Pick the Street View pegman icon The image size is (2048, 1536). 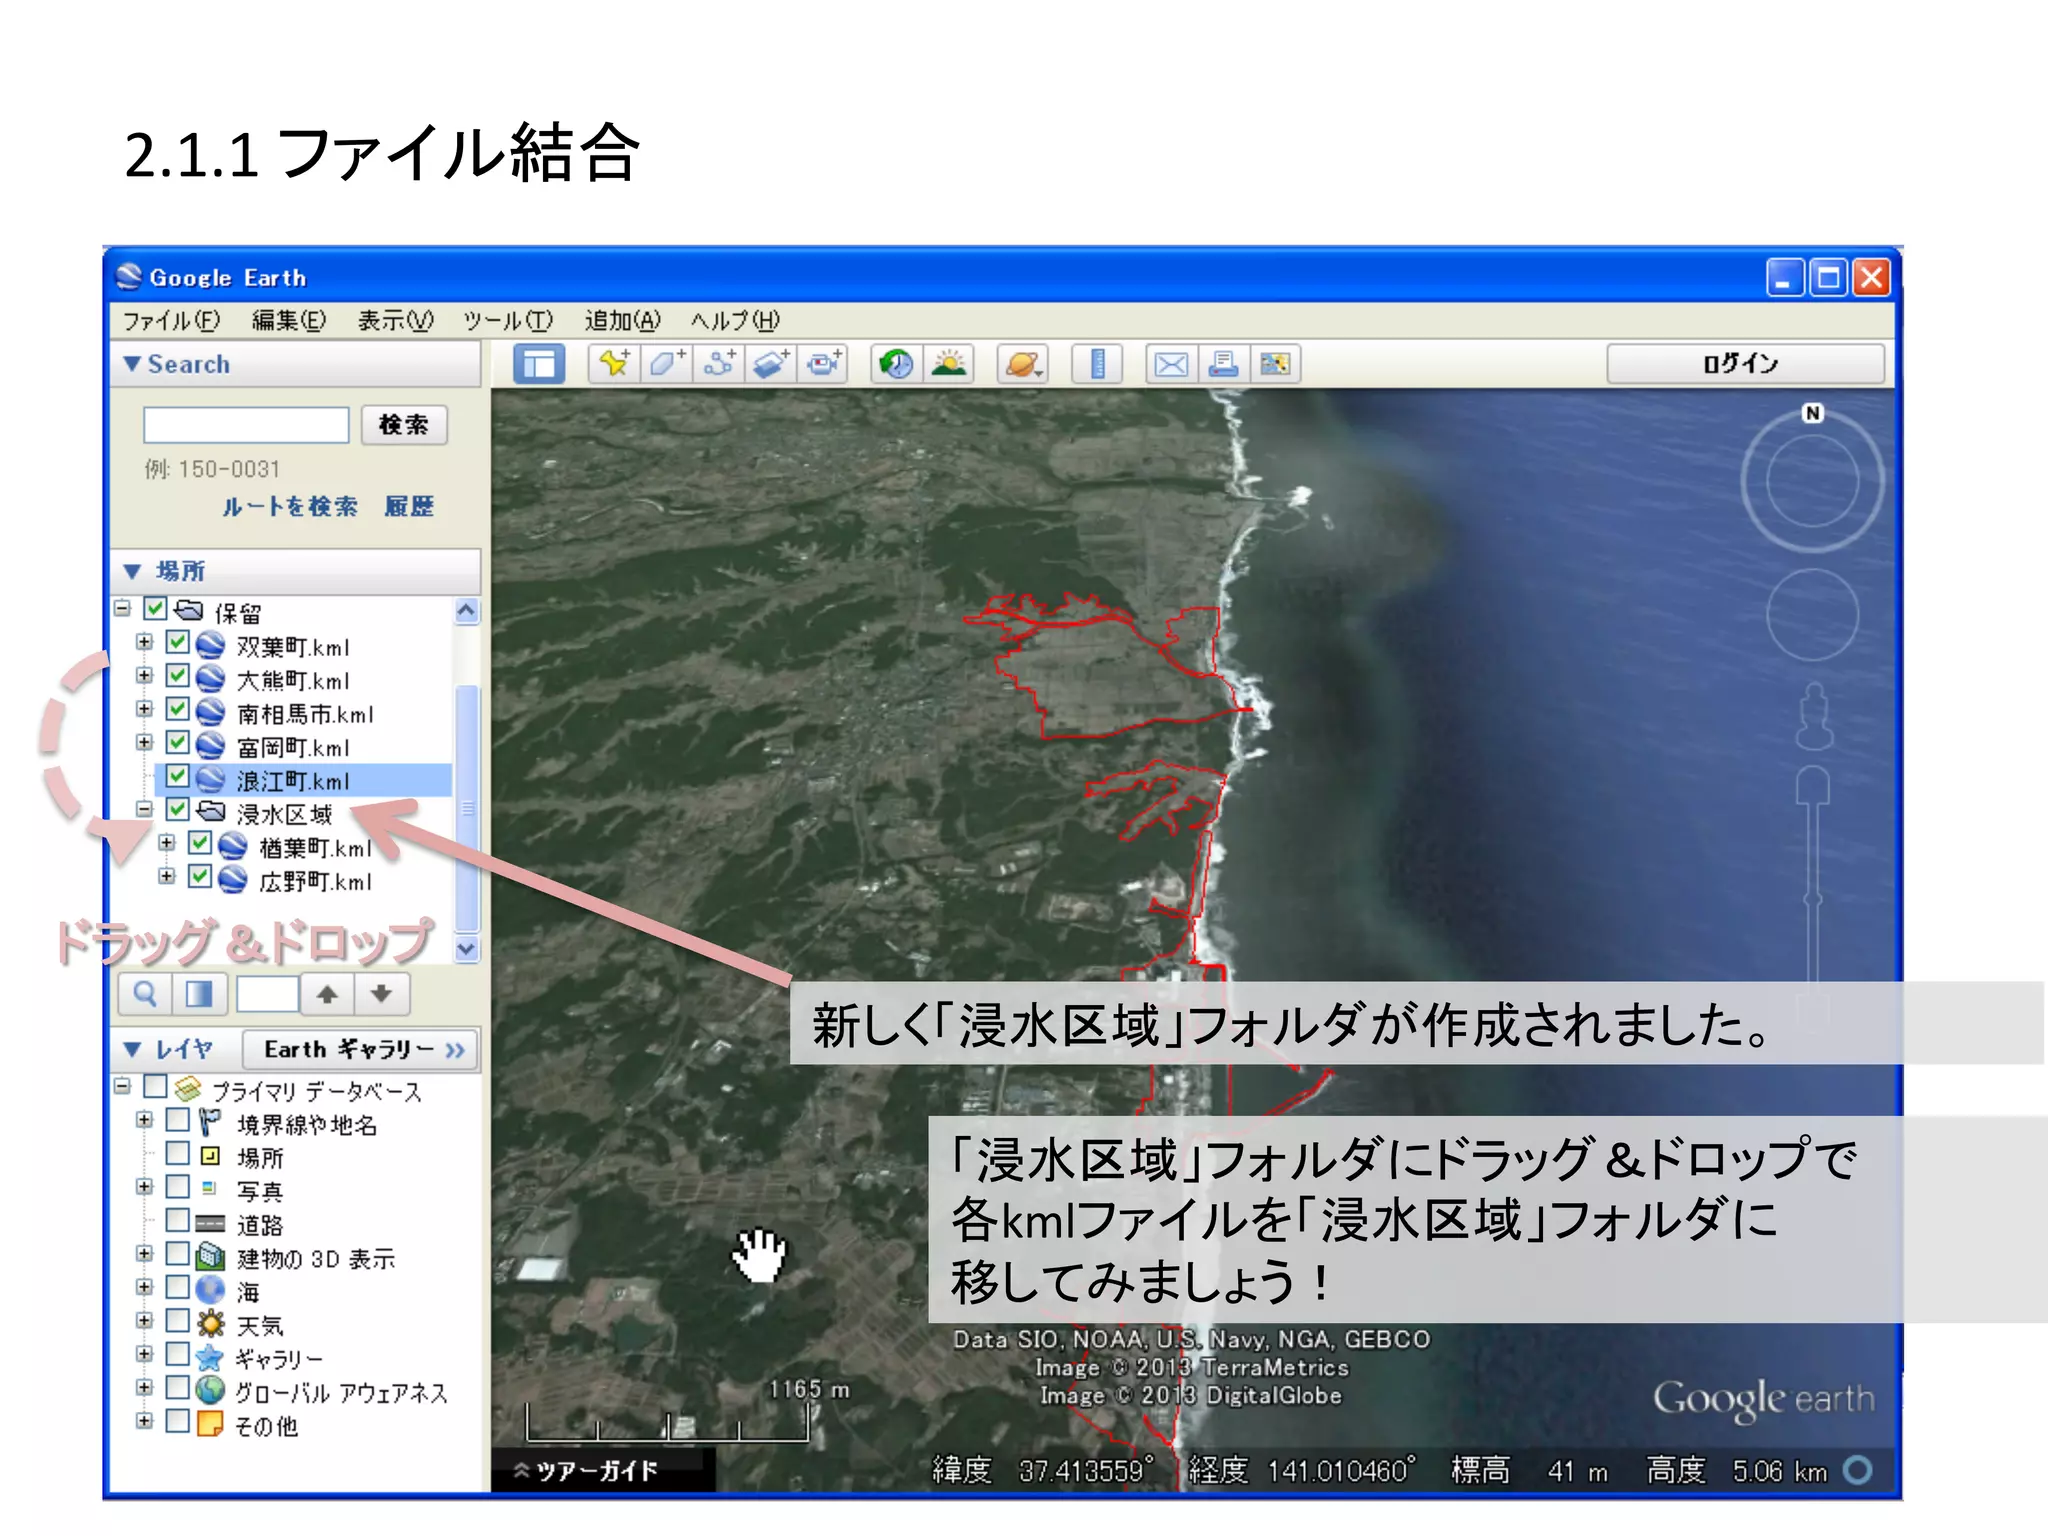pyautogui.click(x=1814, y=716)
